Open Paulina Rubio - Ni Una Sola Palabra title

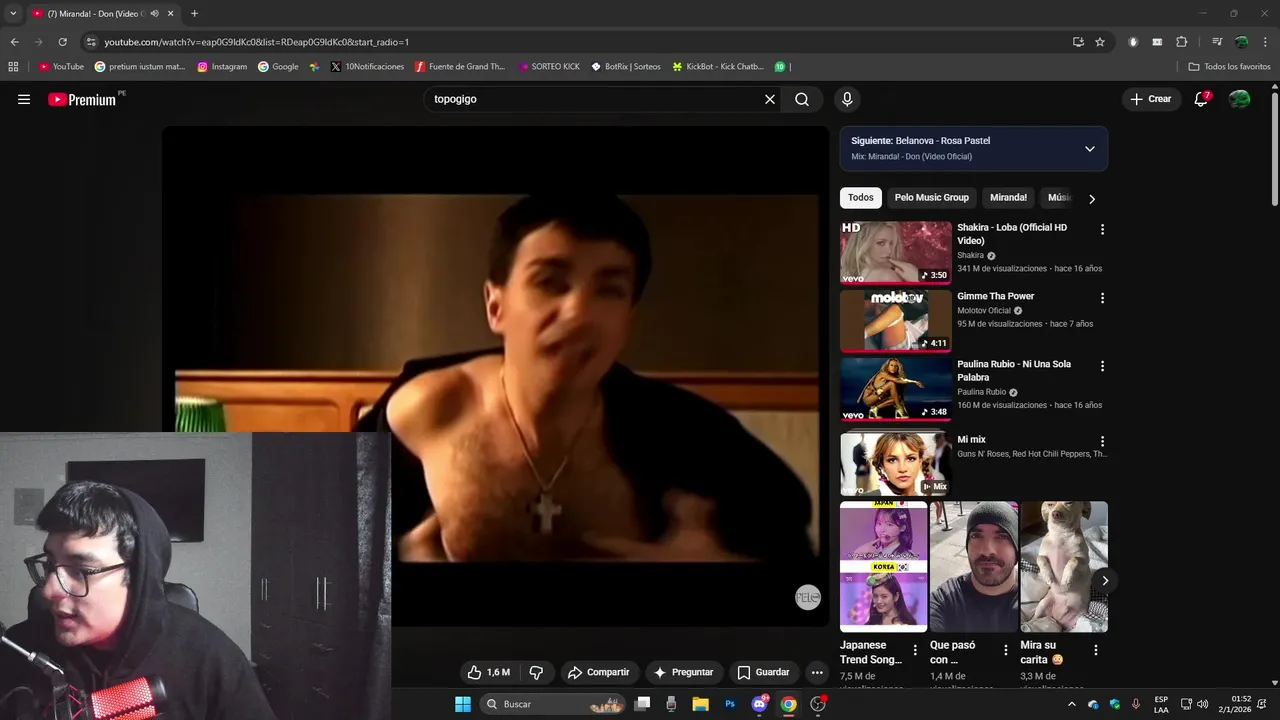1014,370
